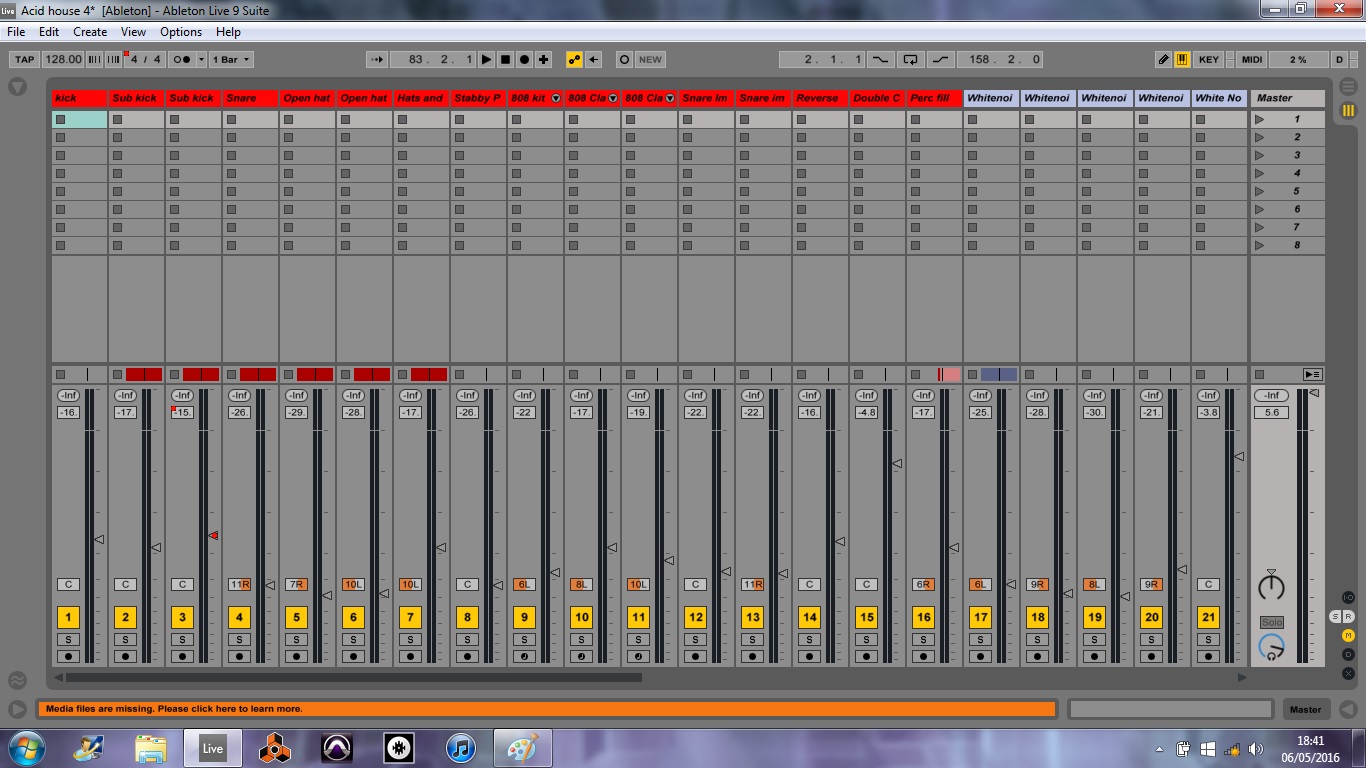The image size is (1366, 768).
Task: Enable the Arrangement Record button
Action: (524, 59)
